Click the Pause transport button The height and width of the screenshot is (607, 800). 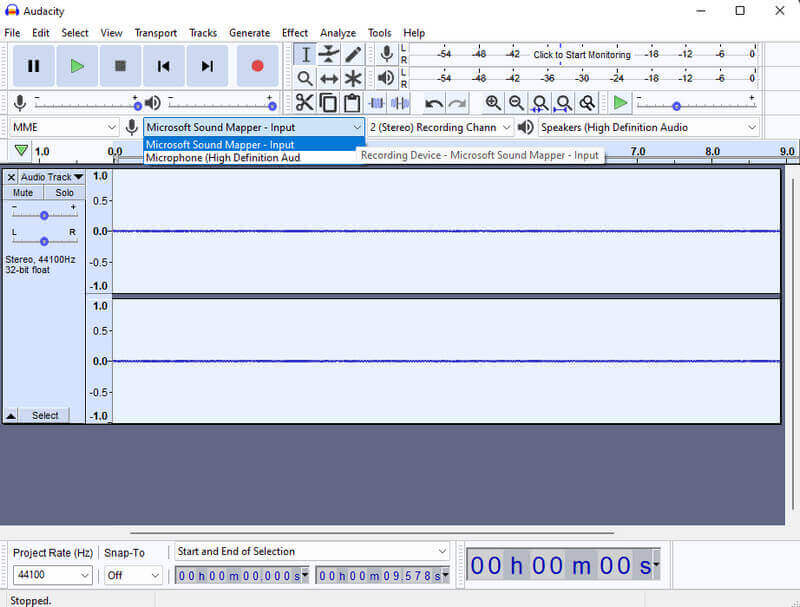pyautogui.click(x=34, y=66)
